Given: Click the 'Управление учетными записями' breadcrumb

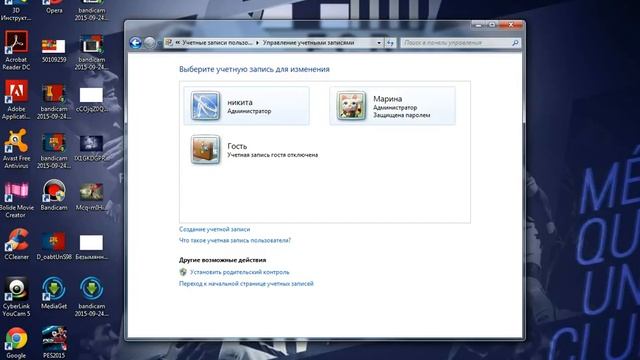Looking at the screenshot, I should [x=308, y=42].
